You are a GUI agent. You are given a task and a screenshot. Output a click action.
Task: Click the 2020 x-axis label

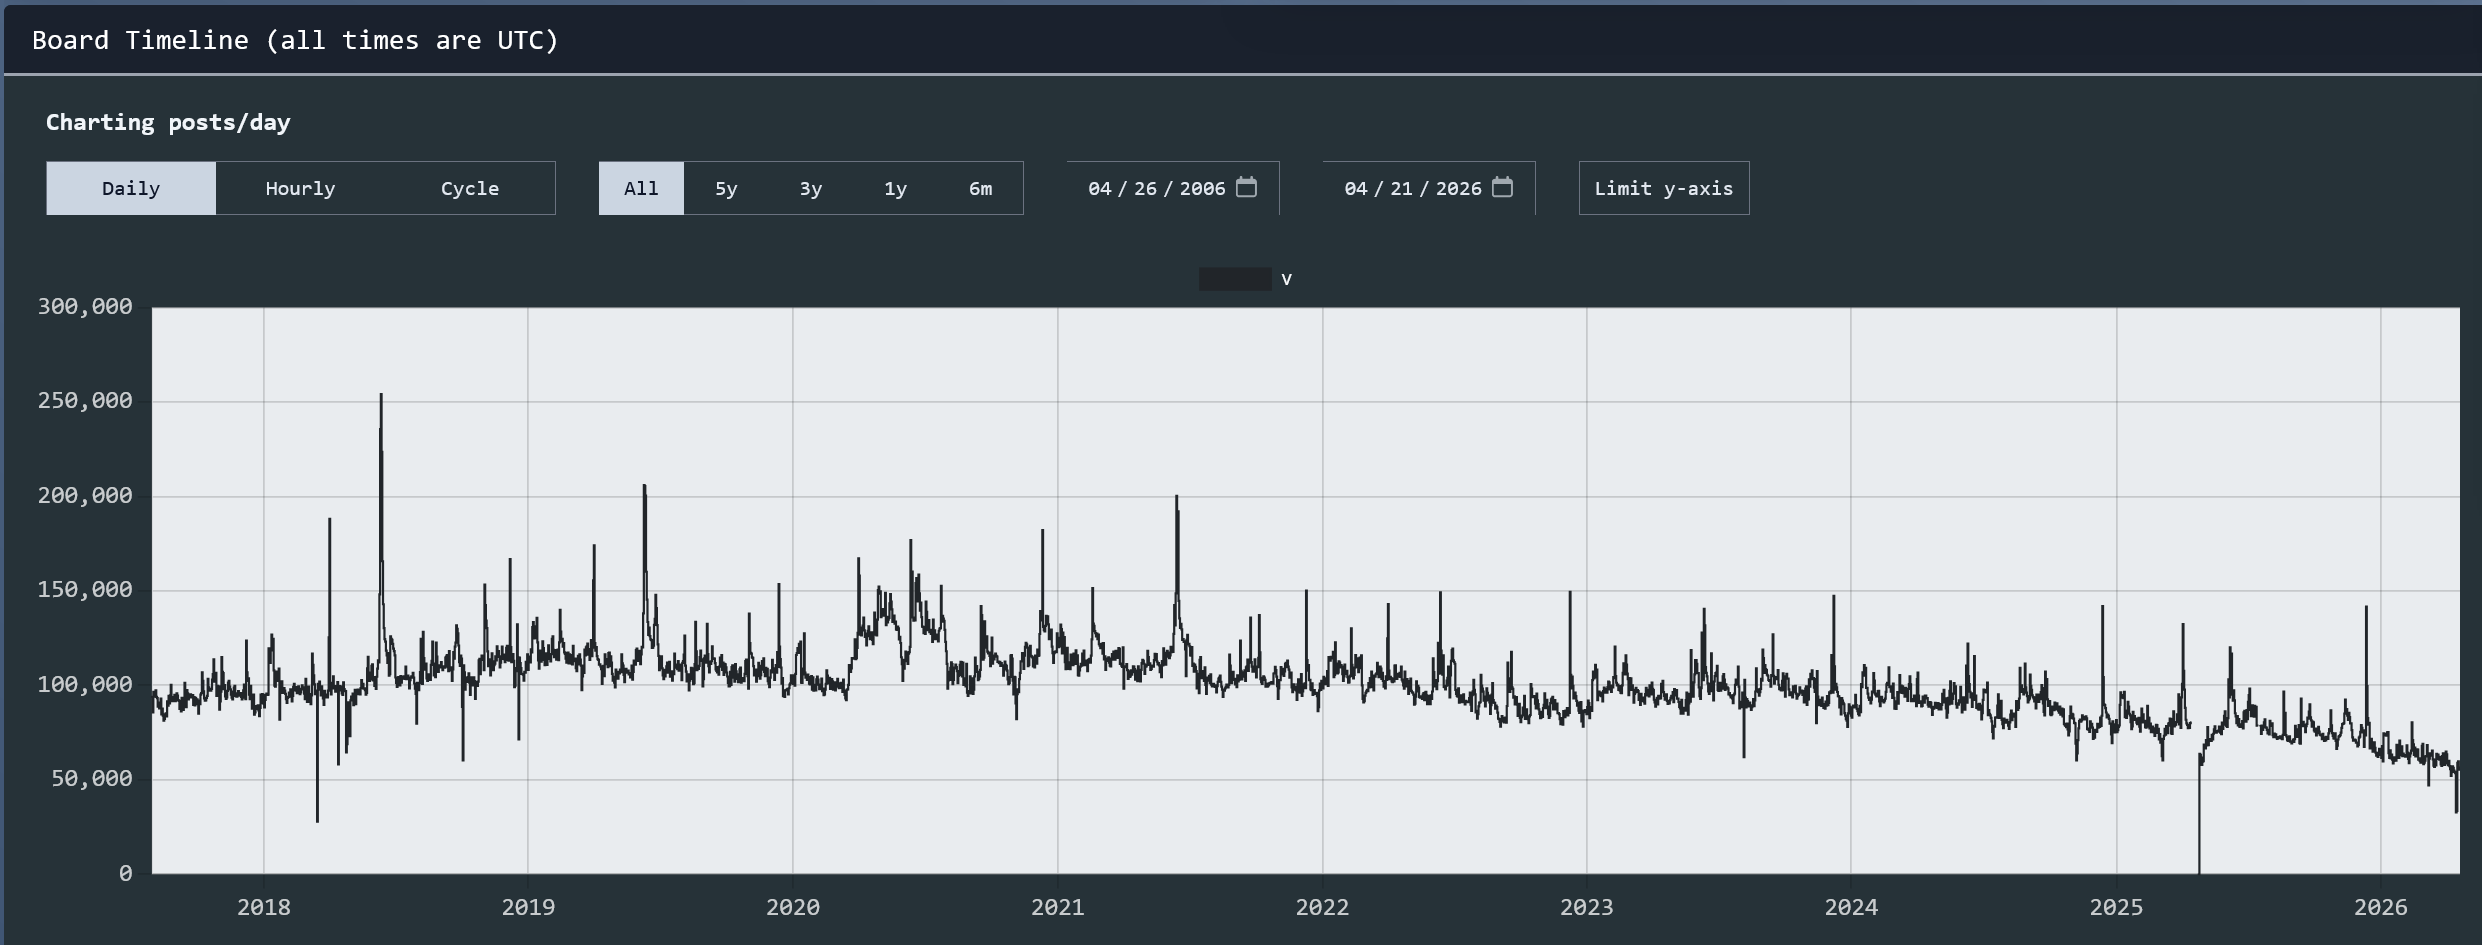(793, 907)
